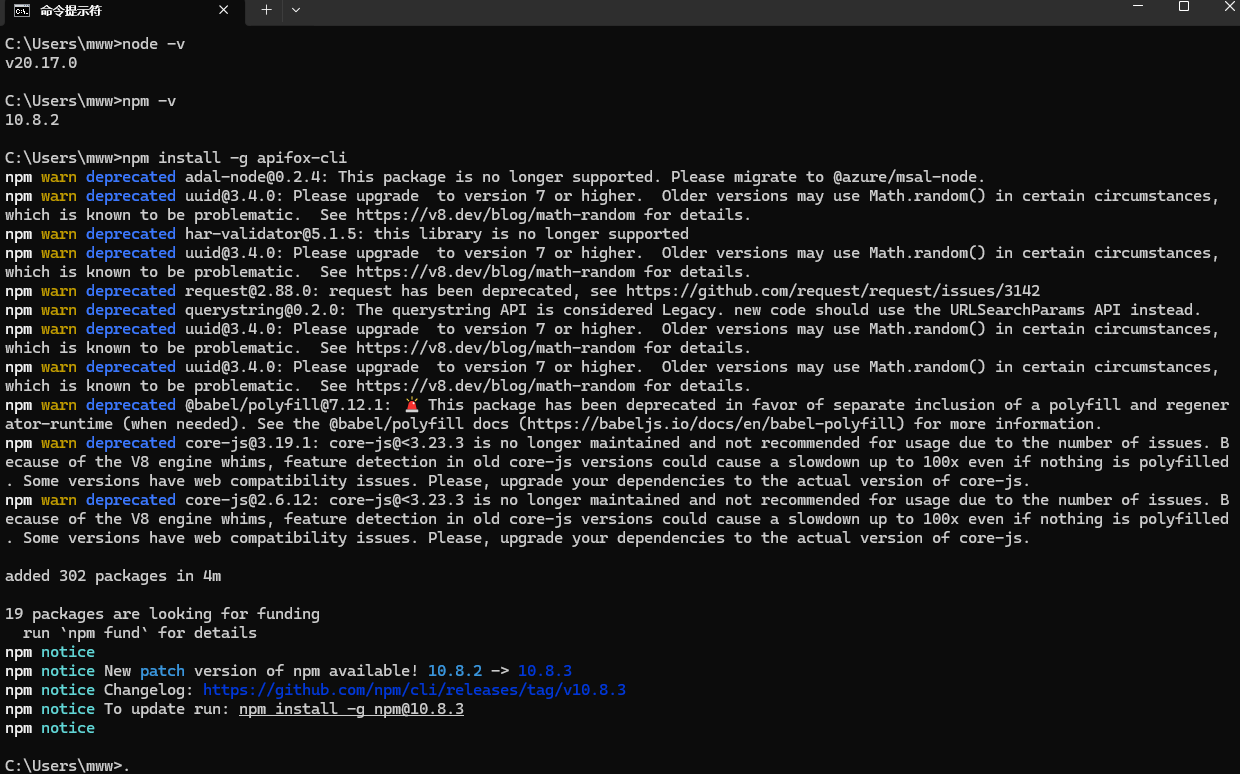Click the @babel/polyfill@7.12.1 warning text
This screenshot has width=1240, height=774.
(617, 414)
